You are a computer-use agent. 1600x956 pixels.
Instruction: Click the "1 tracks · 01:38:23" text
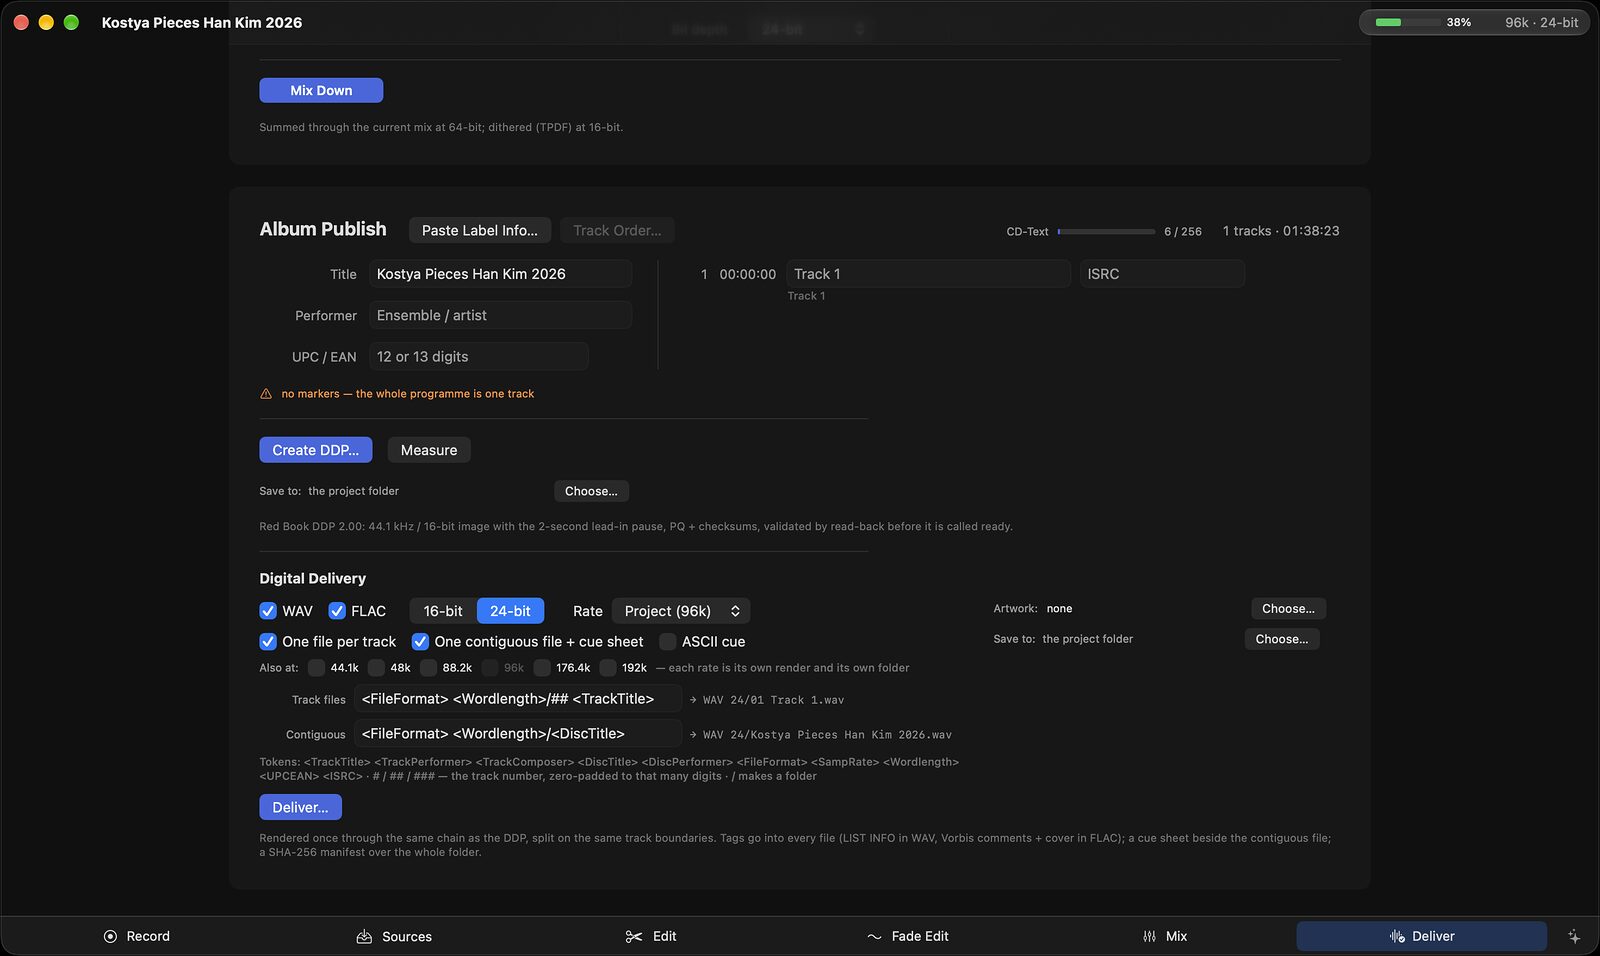[x=1281, y=231]
